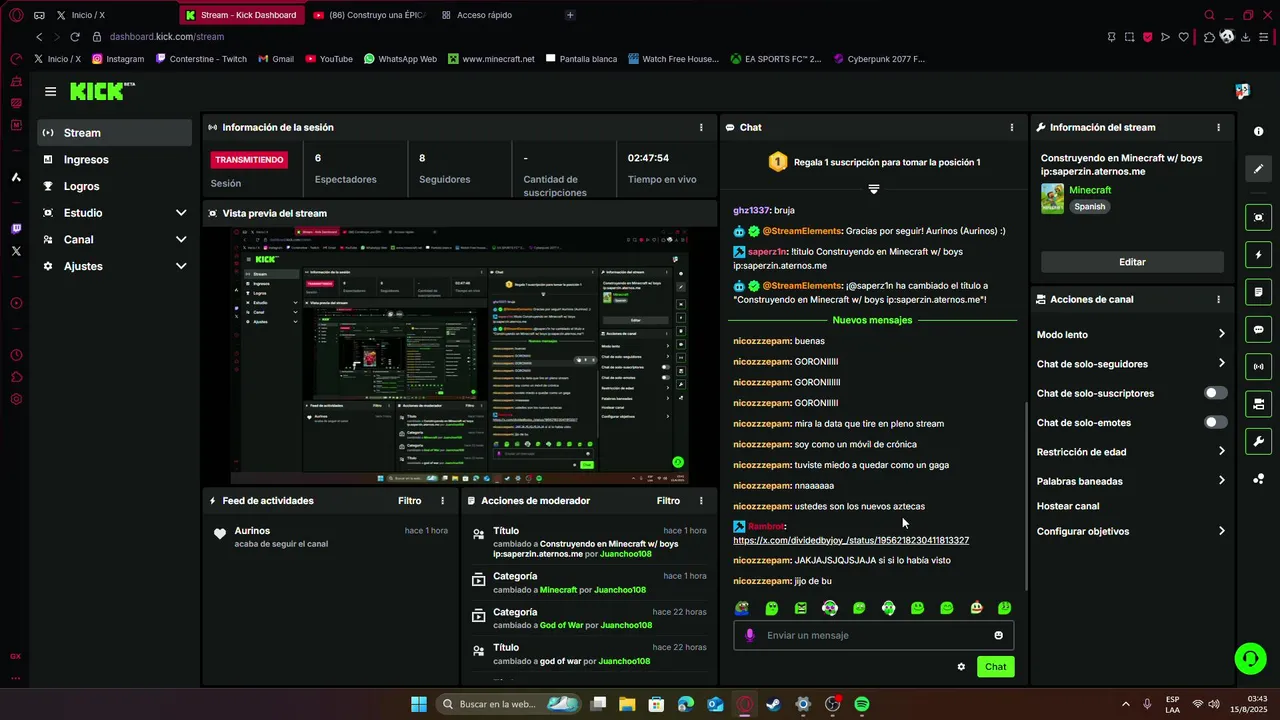Click the green support headset floating button
The image size is (1280, 720).
pyautogui.click(x=1250, y=658)
